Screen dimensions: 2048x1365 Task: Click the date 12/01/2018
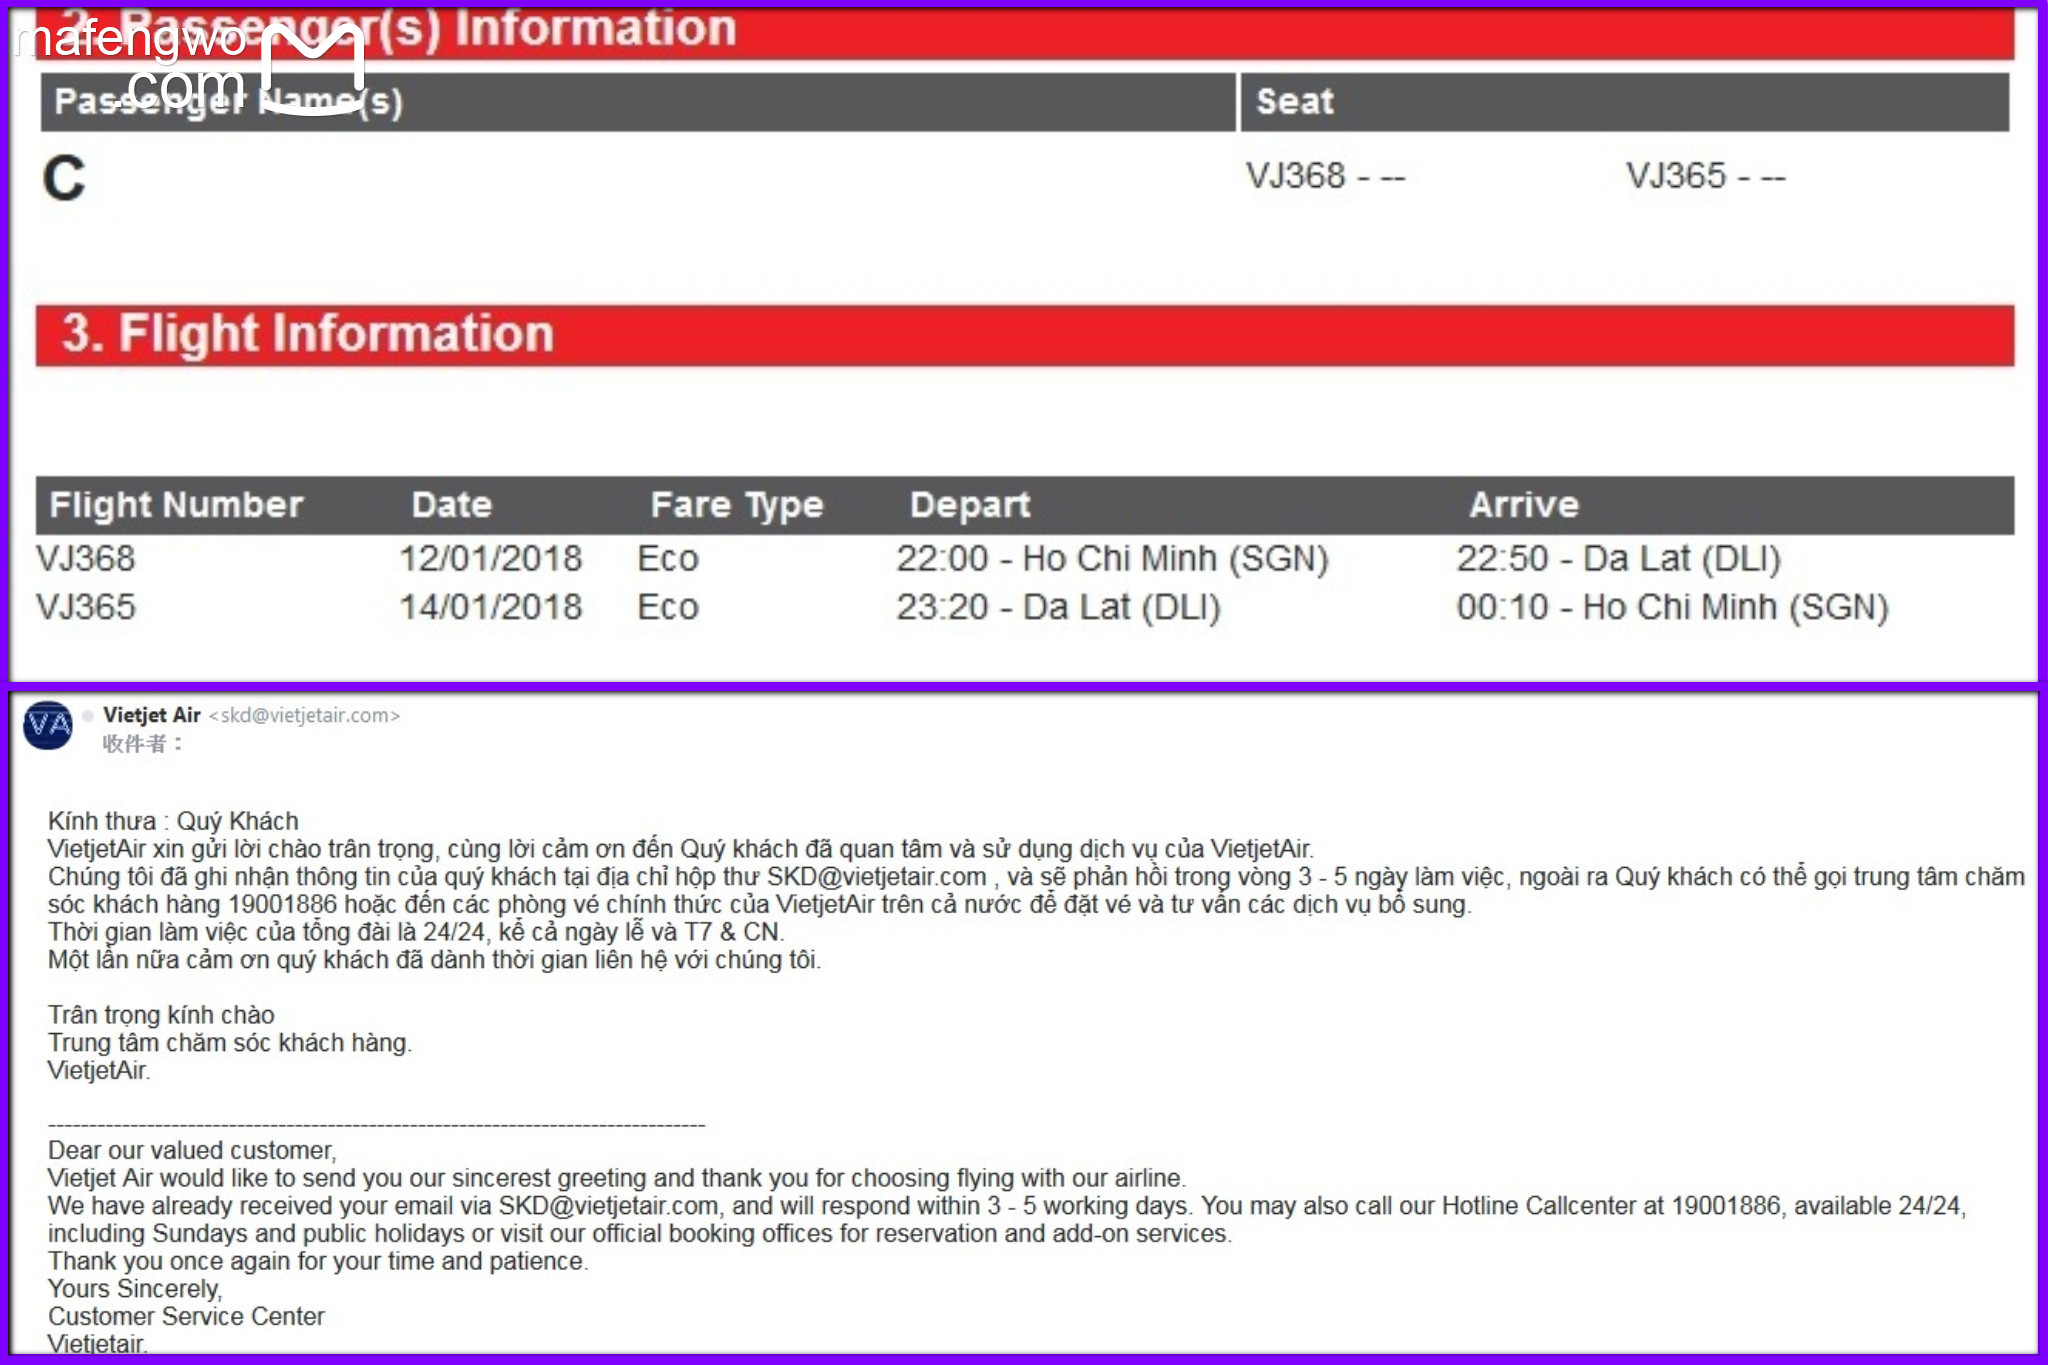(490, 558)
